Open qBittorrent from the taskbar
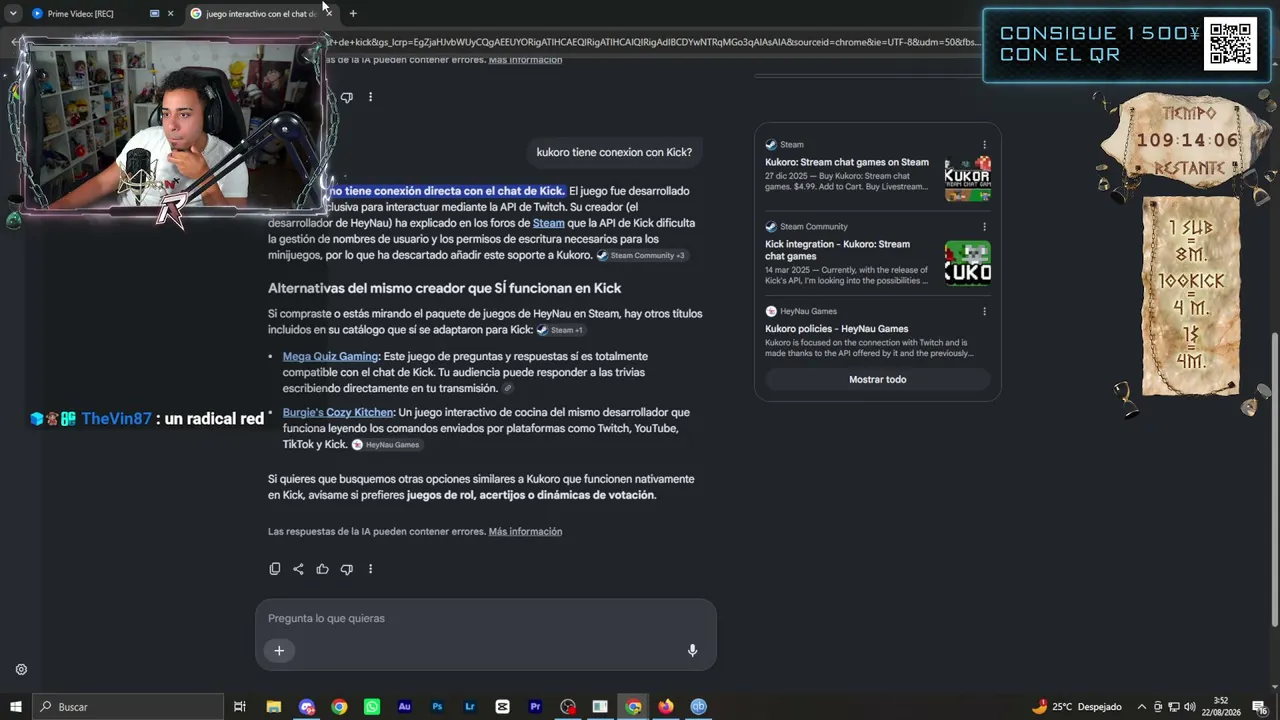Screen dimensions: 1280x720 699,707
